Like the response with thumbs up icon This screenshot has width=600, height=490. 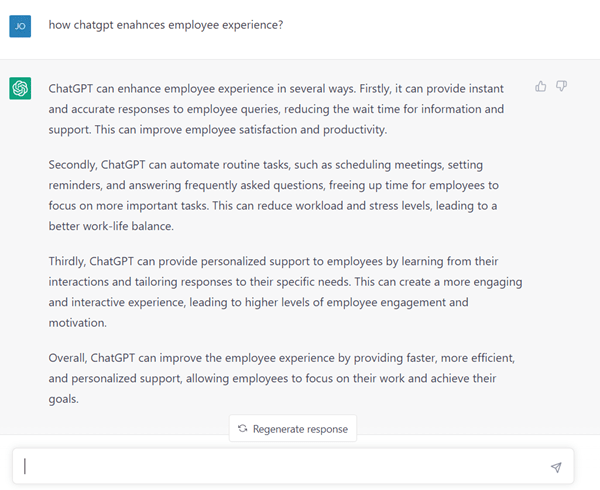click(540, 86)
